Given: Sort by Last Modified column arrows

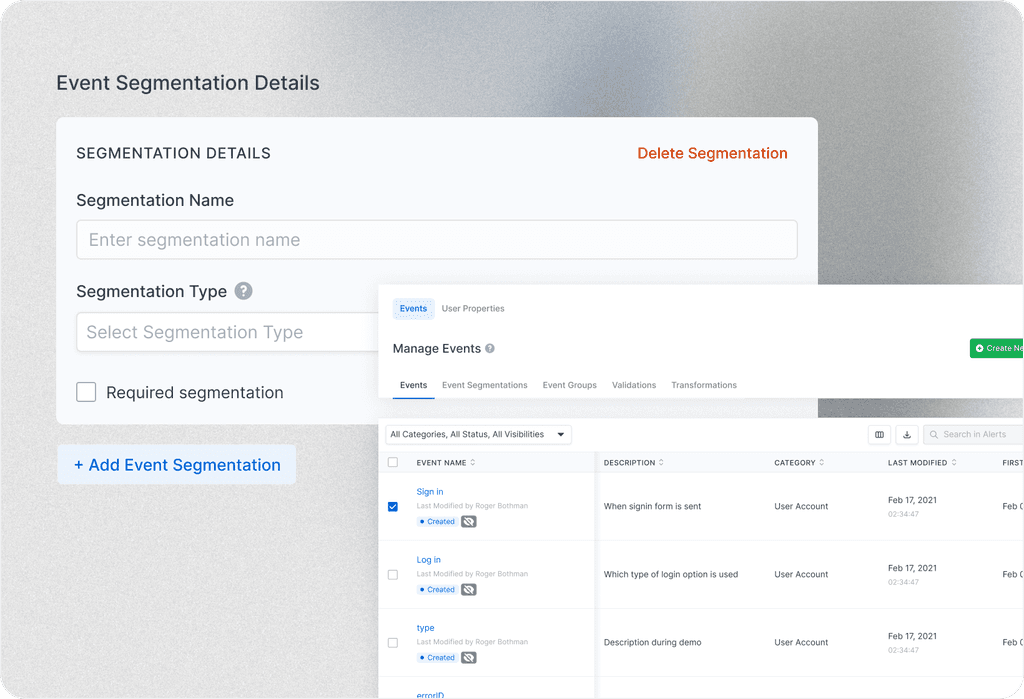Looking at the screenshot, I should coord(954,463).
